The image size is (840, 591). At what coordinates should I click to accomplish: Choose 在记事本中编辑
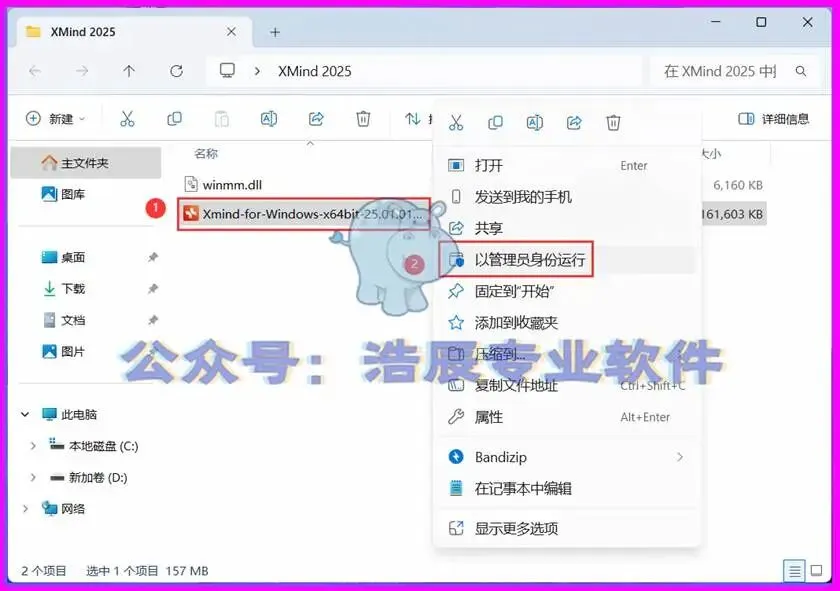567,488
